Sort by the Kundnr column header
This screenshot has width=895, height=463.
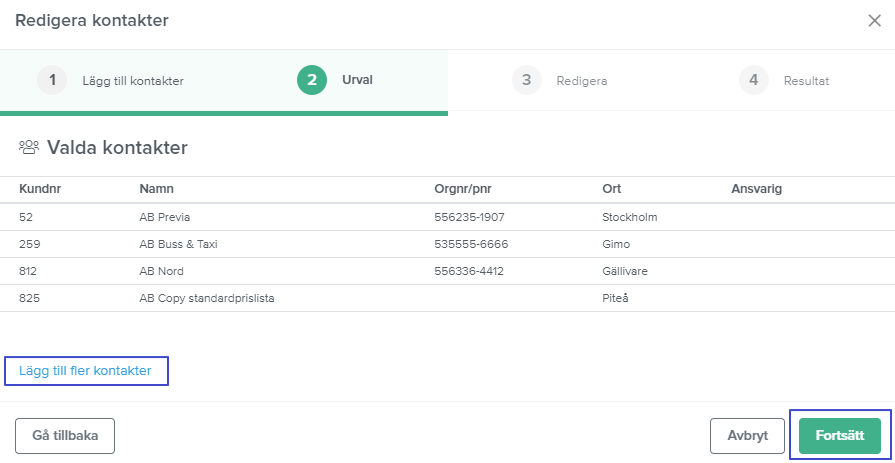[40, 189]
